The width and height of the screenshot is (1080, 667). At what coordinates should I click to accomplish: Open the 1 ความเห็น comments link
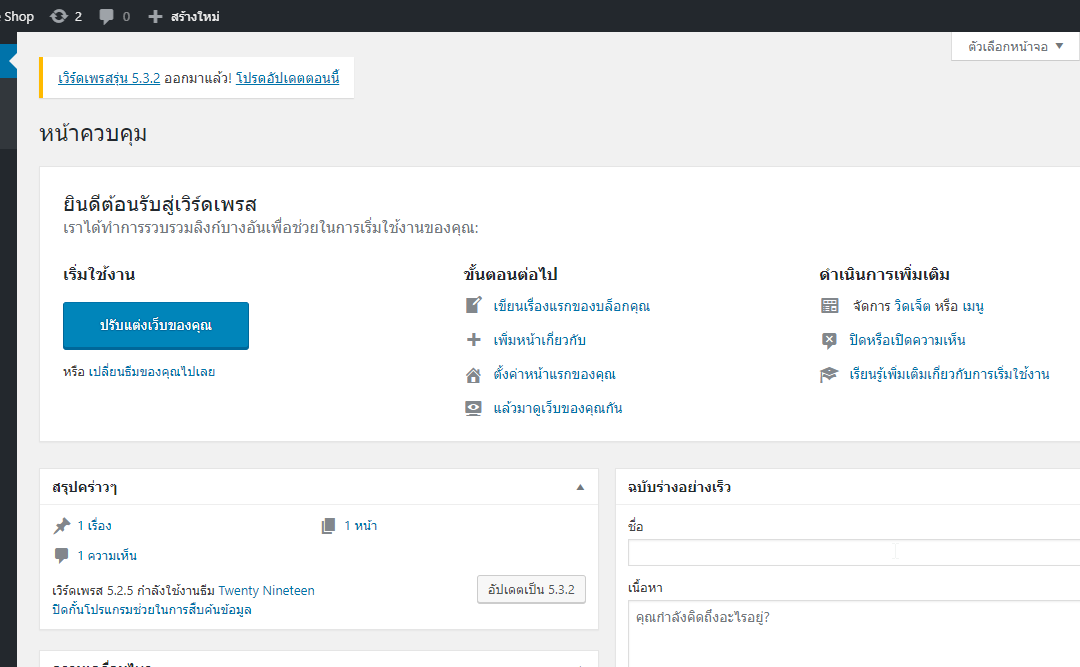tap(107, 555)
